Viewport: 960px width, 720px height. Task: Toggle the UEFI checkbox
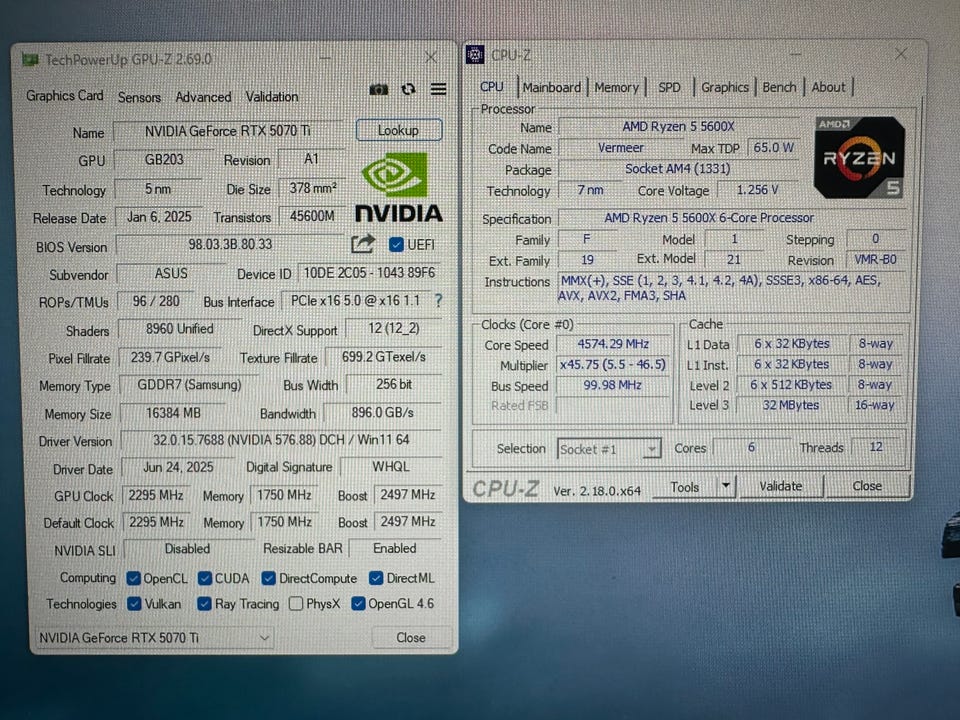pos(396,245)
